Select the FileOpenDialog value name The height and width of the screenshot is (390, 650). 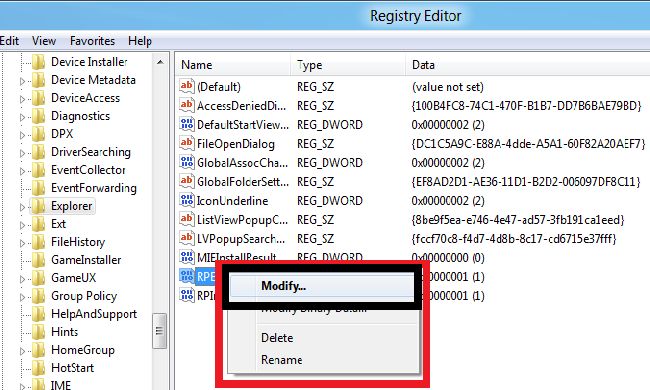(236, 144)
